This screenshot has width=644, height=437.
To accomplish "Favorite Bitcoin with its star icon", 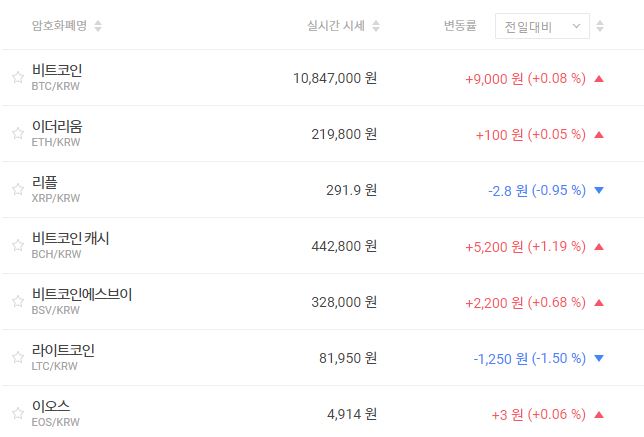I will (x=17, y=77).
